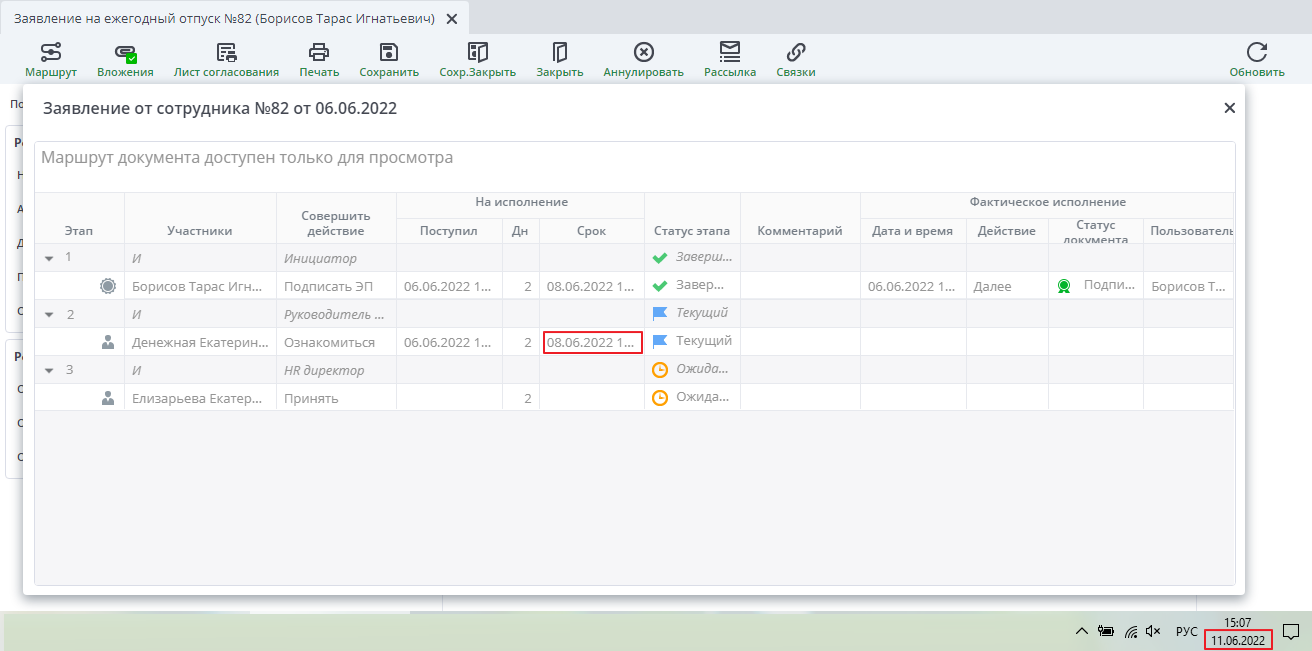Open Связи links icon
1312x651 pixels.
[796, 59]
